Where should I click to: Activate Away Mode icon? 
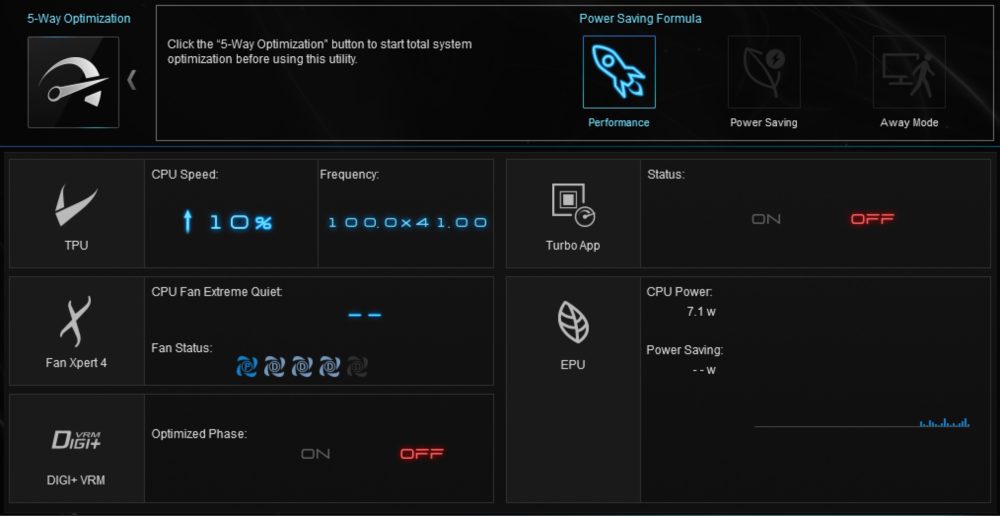click(x=909, y=71)
